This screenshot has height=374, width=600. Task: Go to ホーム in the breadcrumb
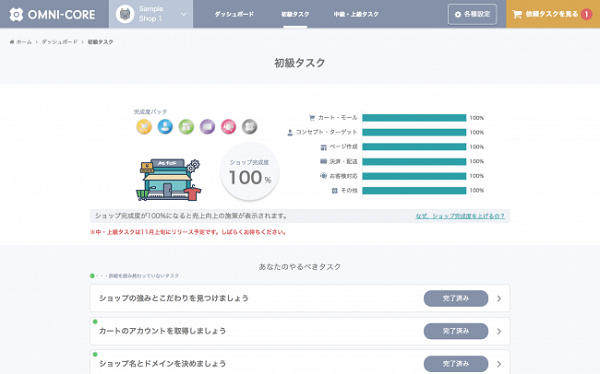[24, 42]
